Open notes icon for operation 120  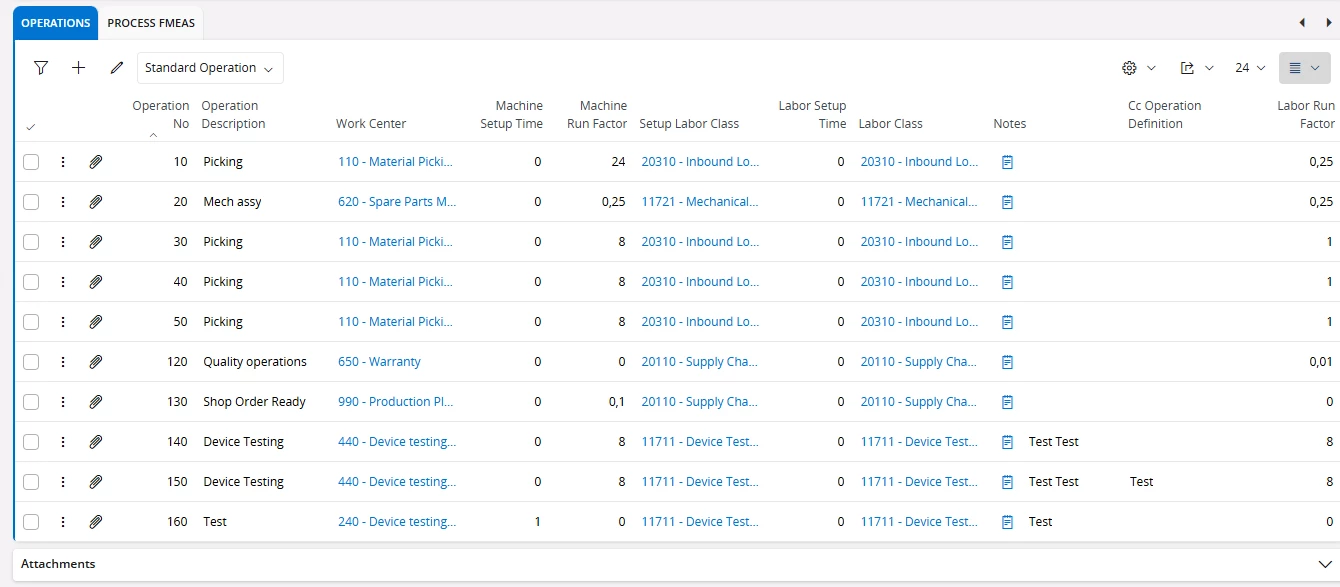pyautogui.click(x=1008, y=362)
